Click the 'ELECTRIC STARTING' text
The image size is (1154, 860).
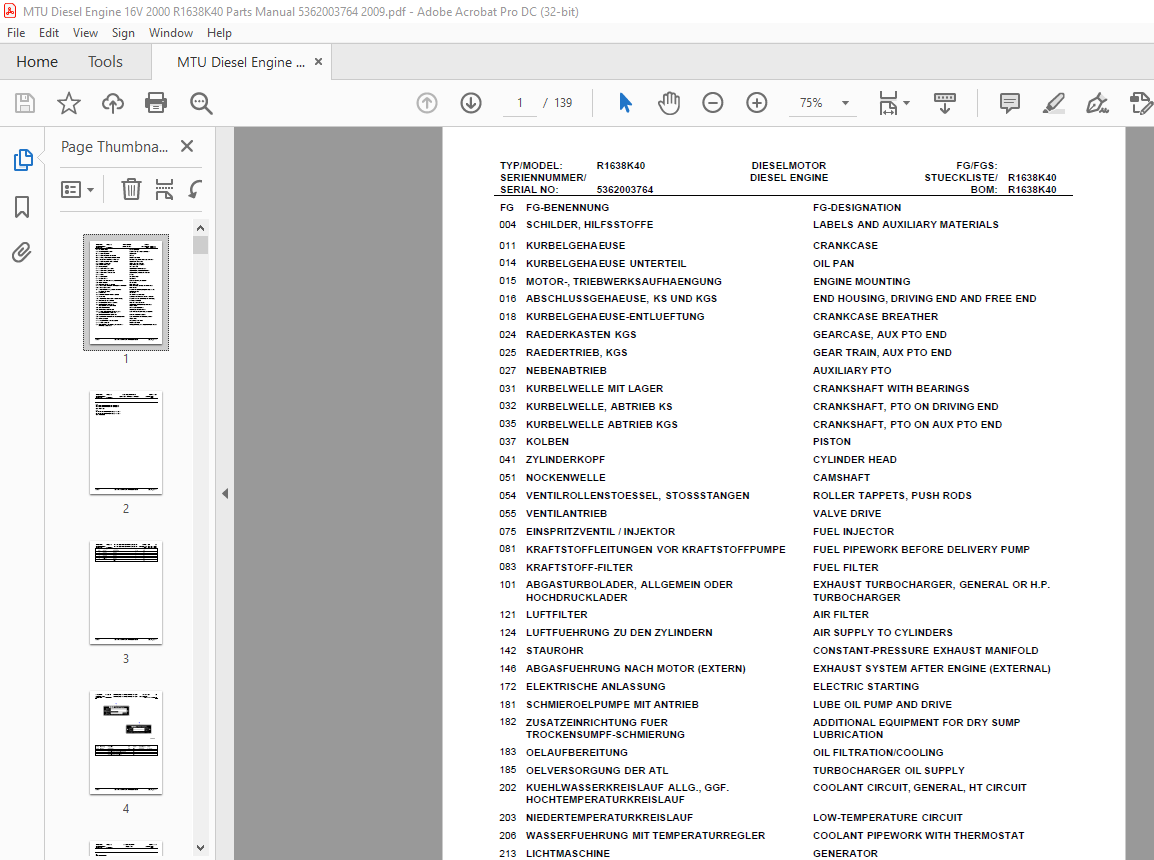tap(866, 686)
